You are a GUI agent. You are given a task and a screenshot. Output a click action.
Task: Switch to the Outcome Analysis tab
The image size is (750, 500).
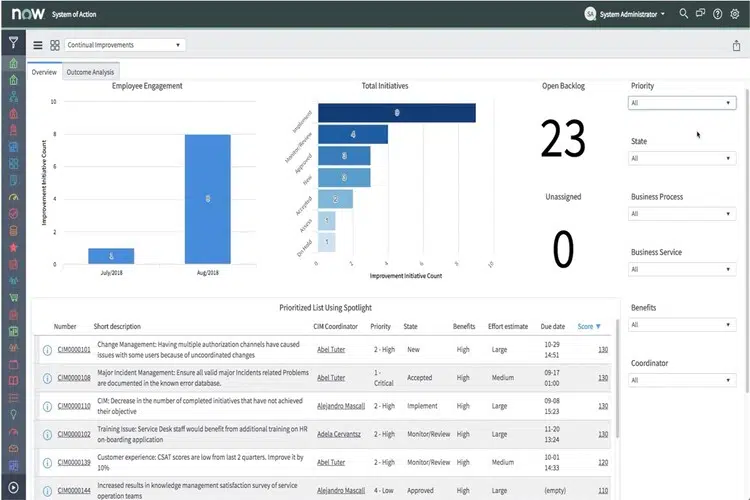pos(89,72)
